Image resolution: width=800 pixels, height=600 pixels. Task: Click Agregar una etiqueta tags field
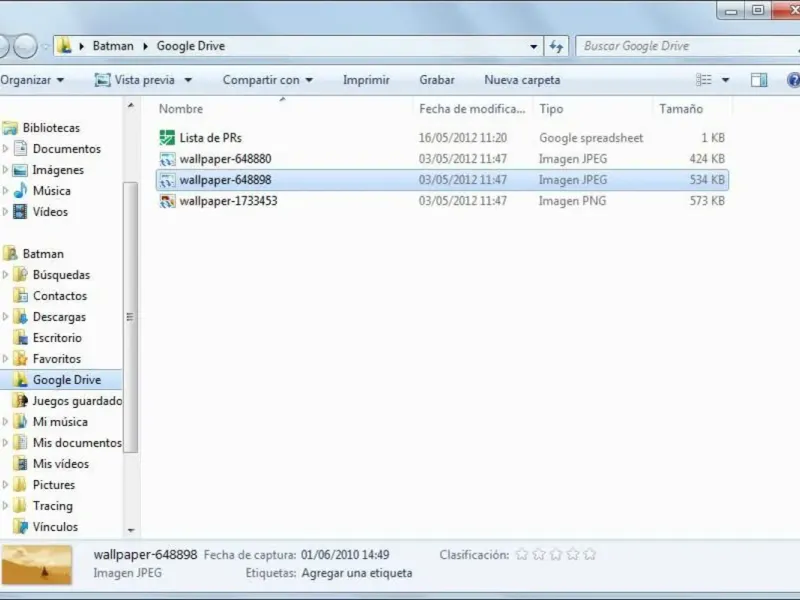pos(357,573)
